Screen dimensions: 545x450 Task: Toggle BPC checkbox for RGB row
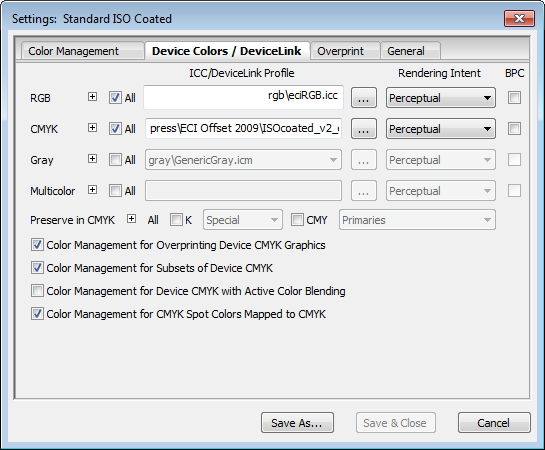pyautogui.click(x=514, y=98)
